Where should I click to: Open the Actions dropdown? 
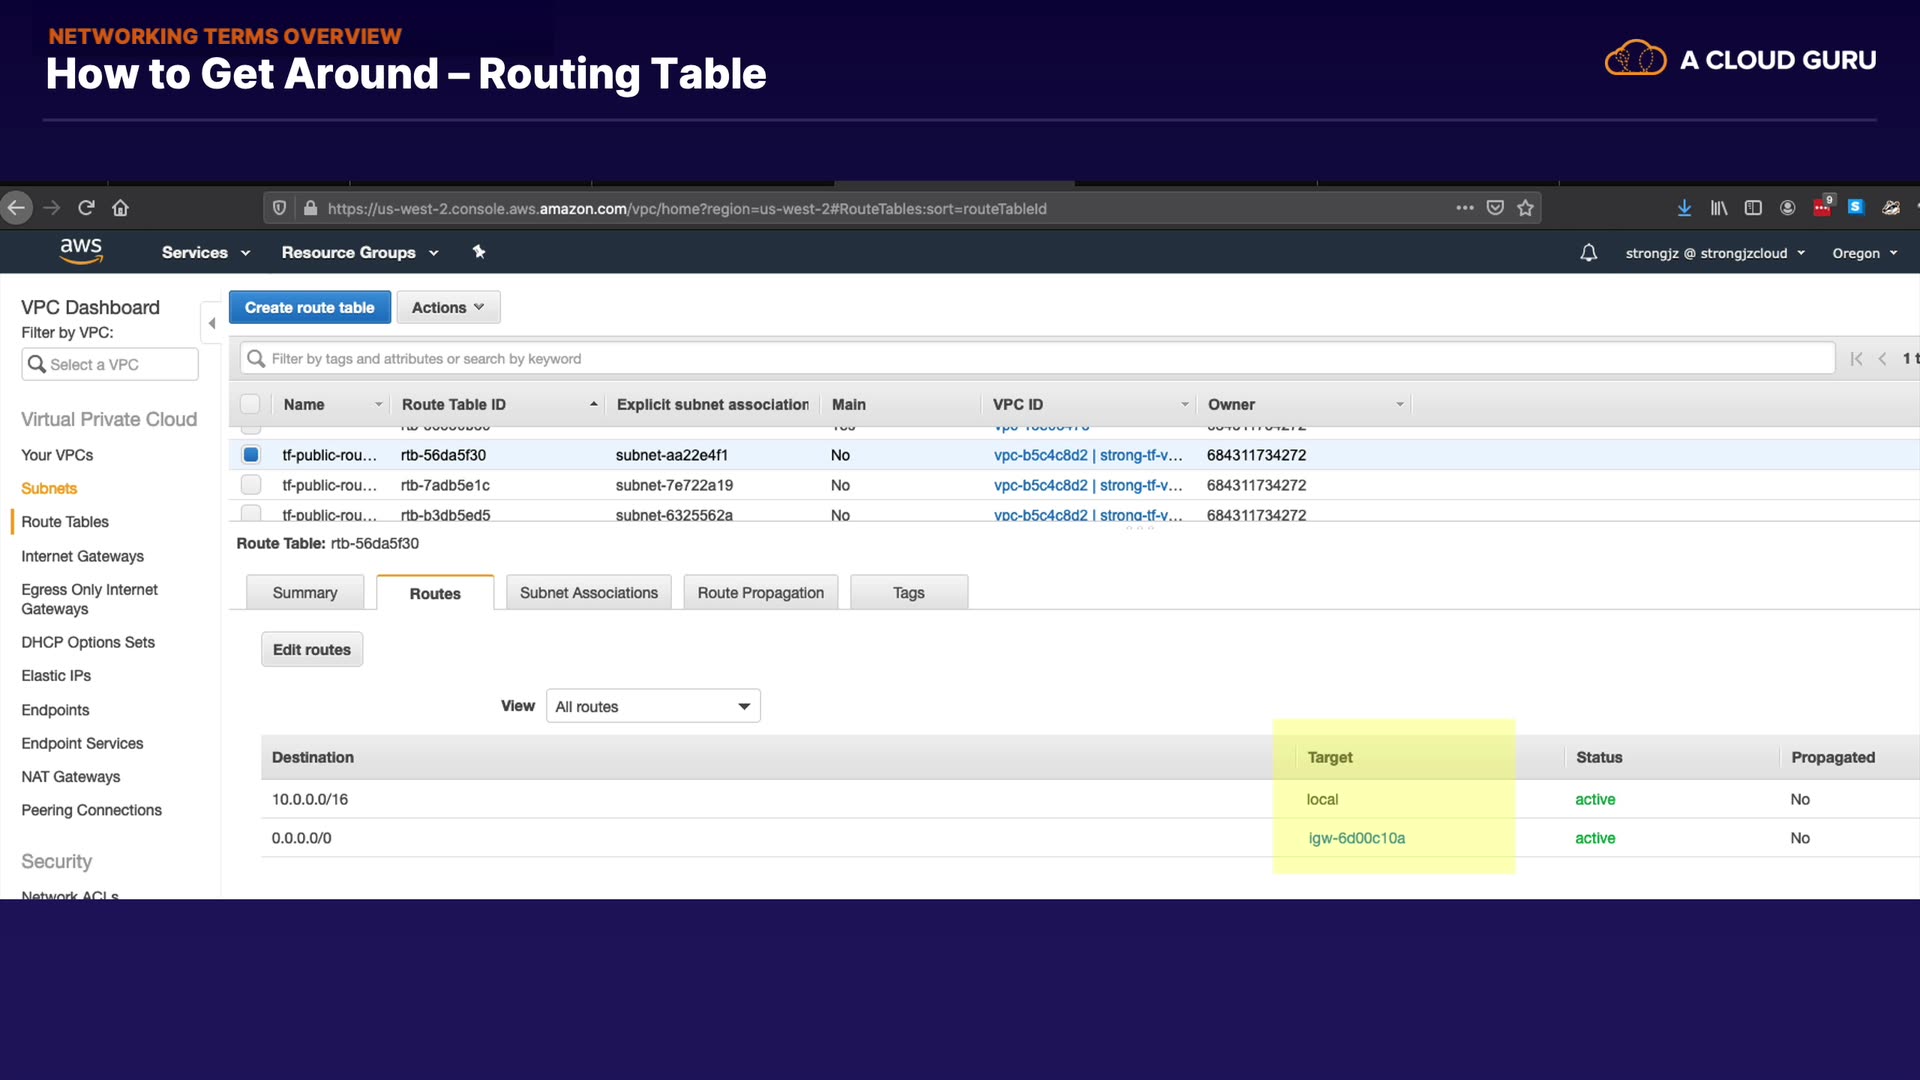447,308
